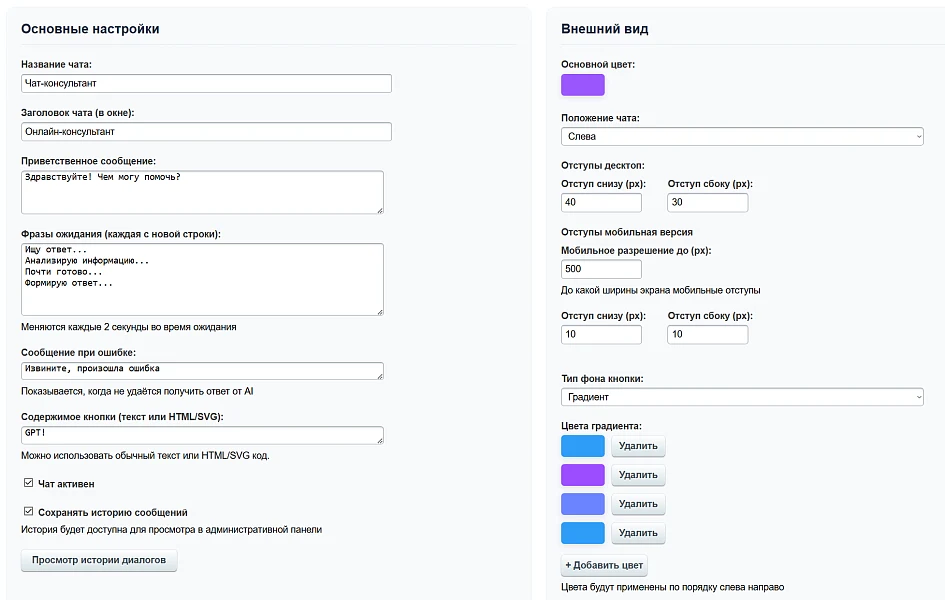This screenshot has width=945, height=600.
Task: Open the 'Положение чата' dropdown
Action: [x=742, y=136]
